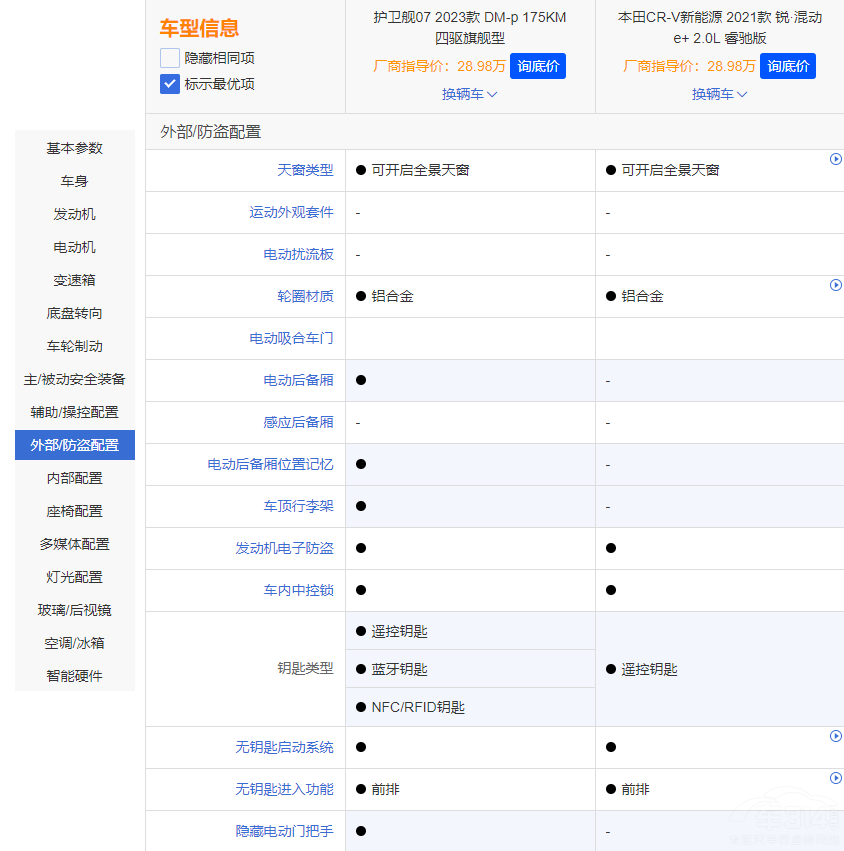Select 发动机 in the sidebar
The width and height of the screenshot is (844, 851).
pyautogui.click(x=74, y=214)
